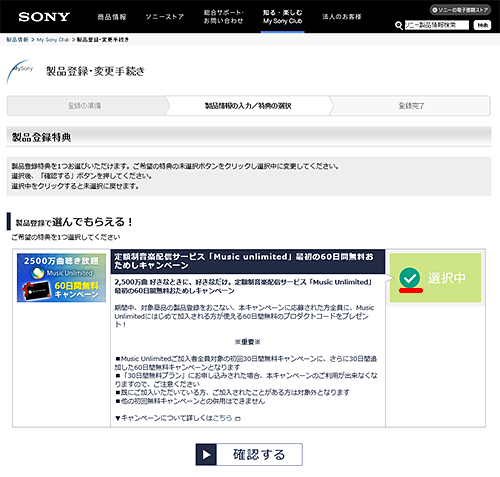Image resolution: width=500 pixels, height=477 pixels.
Task: Click the 製品登録・変更手続き page title
Action: coord(95,71)
